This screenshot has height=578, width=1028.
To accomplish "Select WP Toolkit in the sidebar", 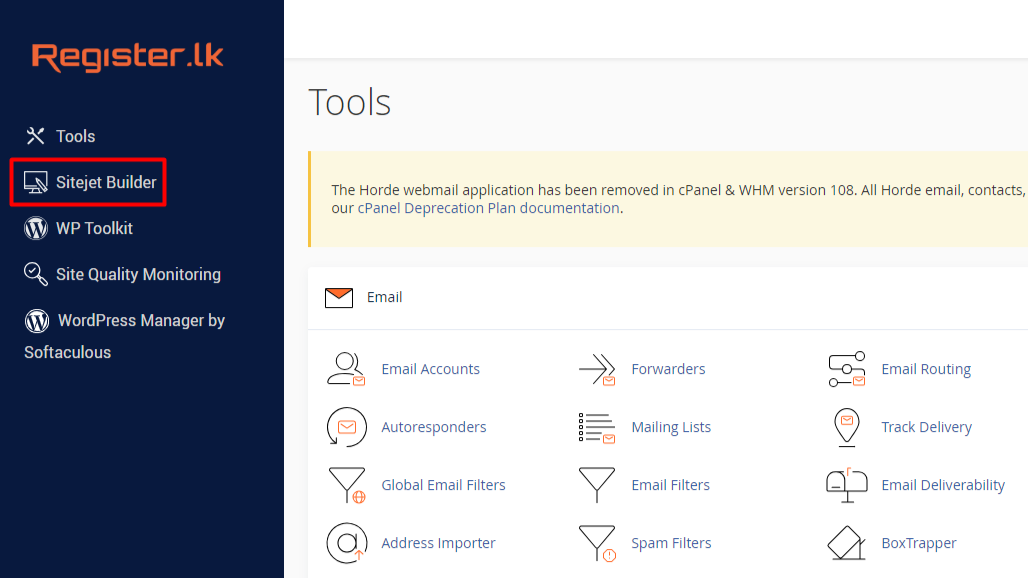I will 94,228.
